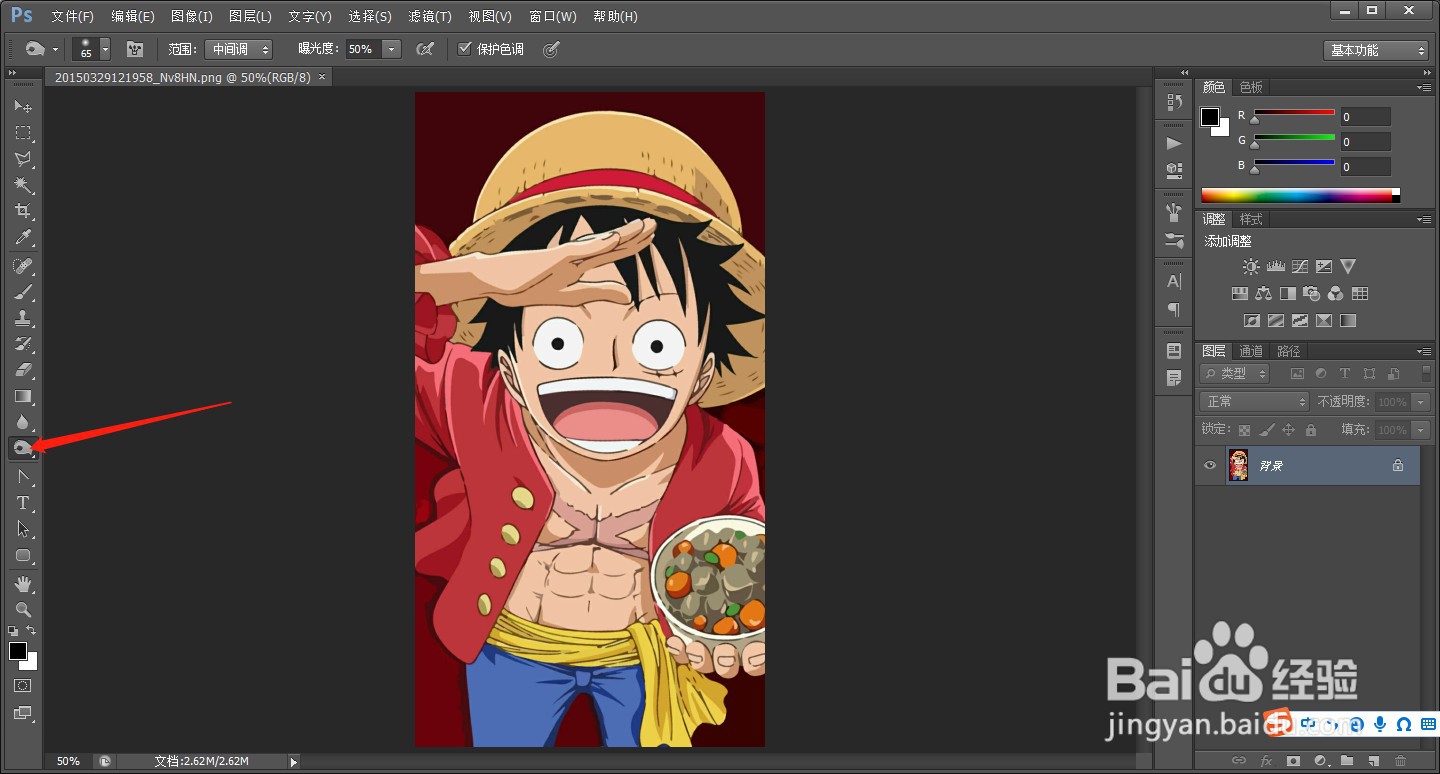Select the Path Selection tool

(x=23, y=529)
